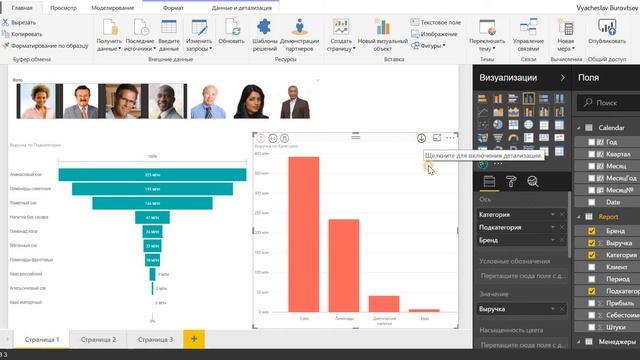Select the stacked column chart visualization
This screenshot has height=360, width=640.
pyautogui.click(x=498, y=98)
